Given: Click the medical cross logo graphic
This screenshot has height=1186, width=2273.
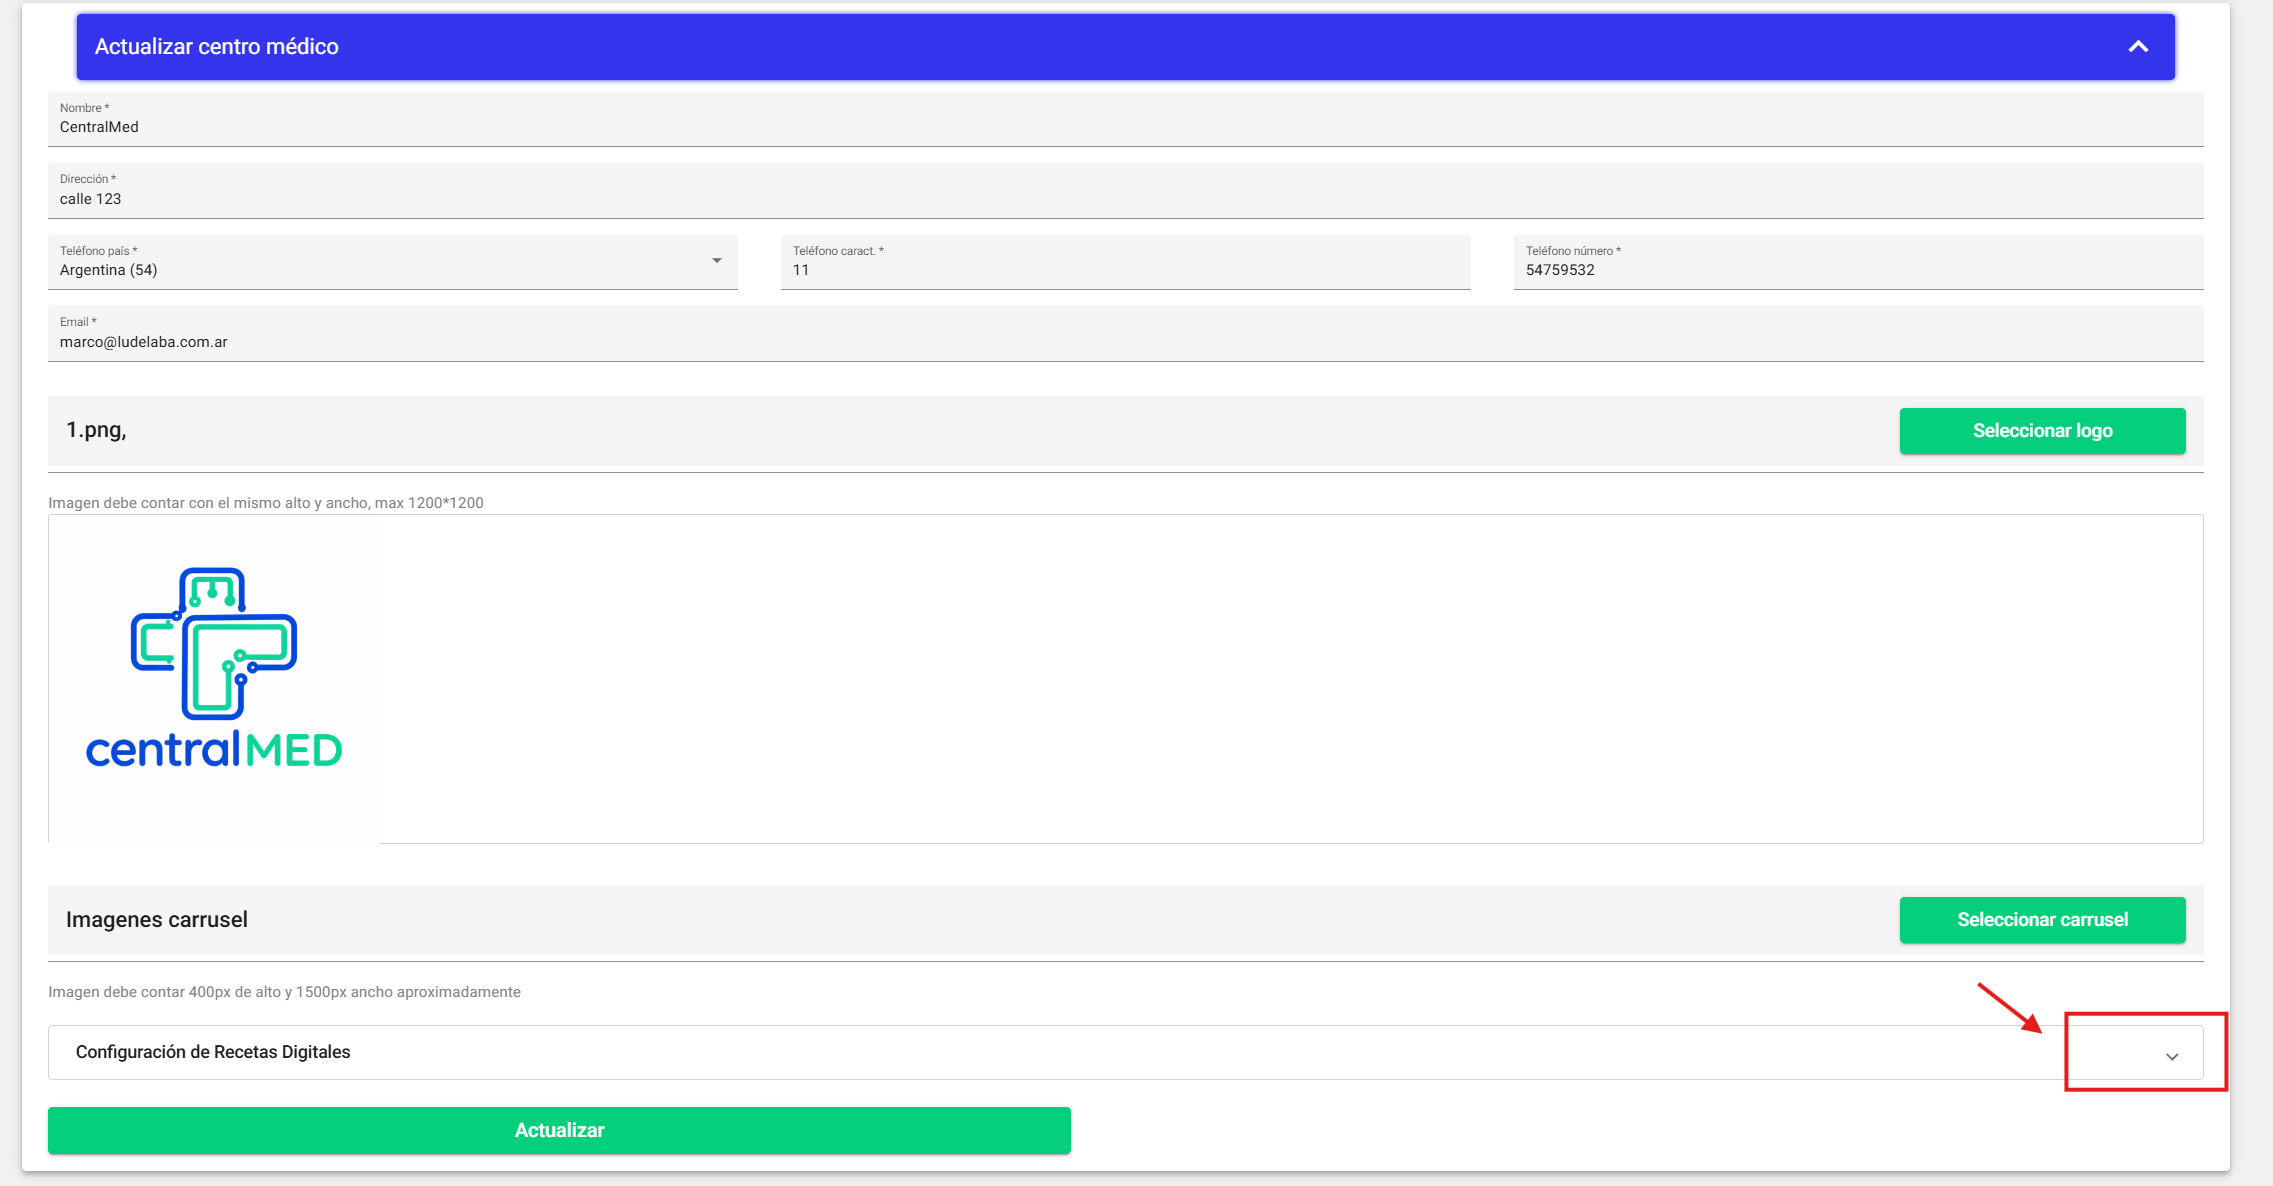Looking at the screenshot, I should 213,643.
